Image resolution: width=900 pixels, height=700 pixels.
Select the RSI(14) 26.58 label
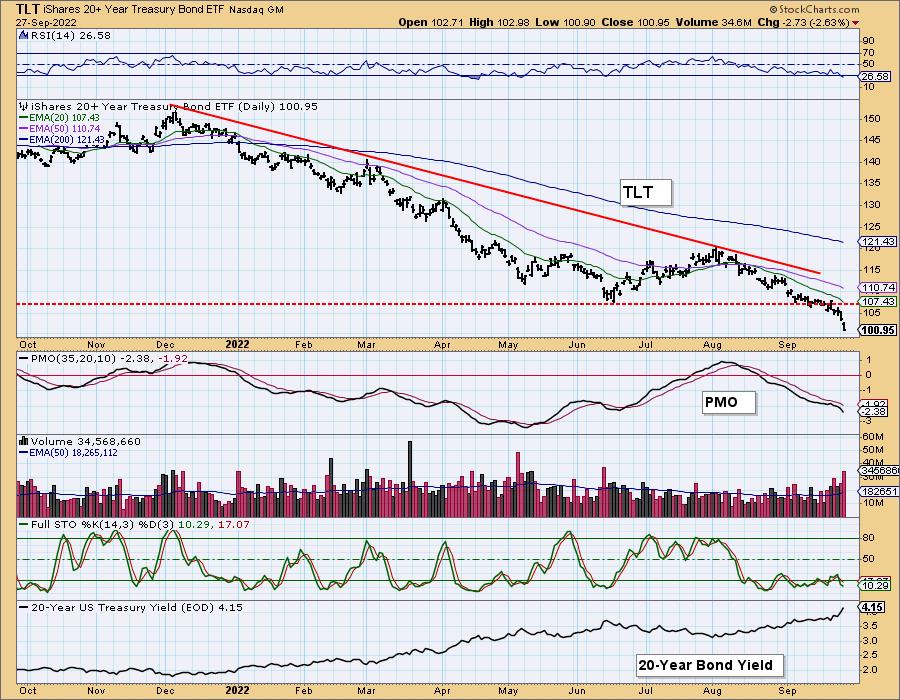click(x=69, y=36)
